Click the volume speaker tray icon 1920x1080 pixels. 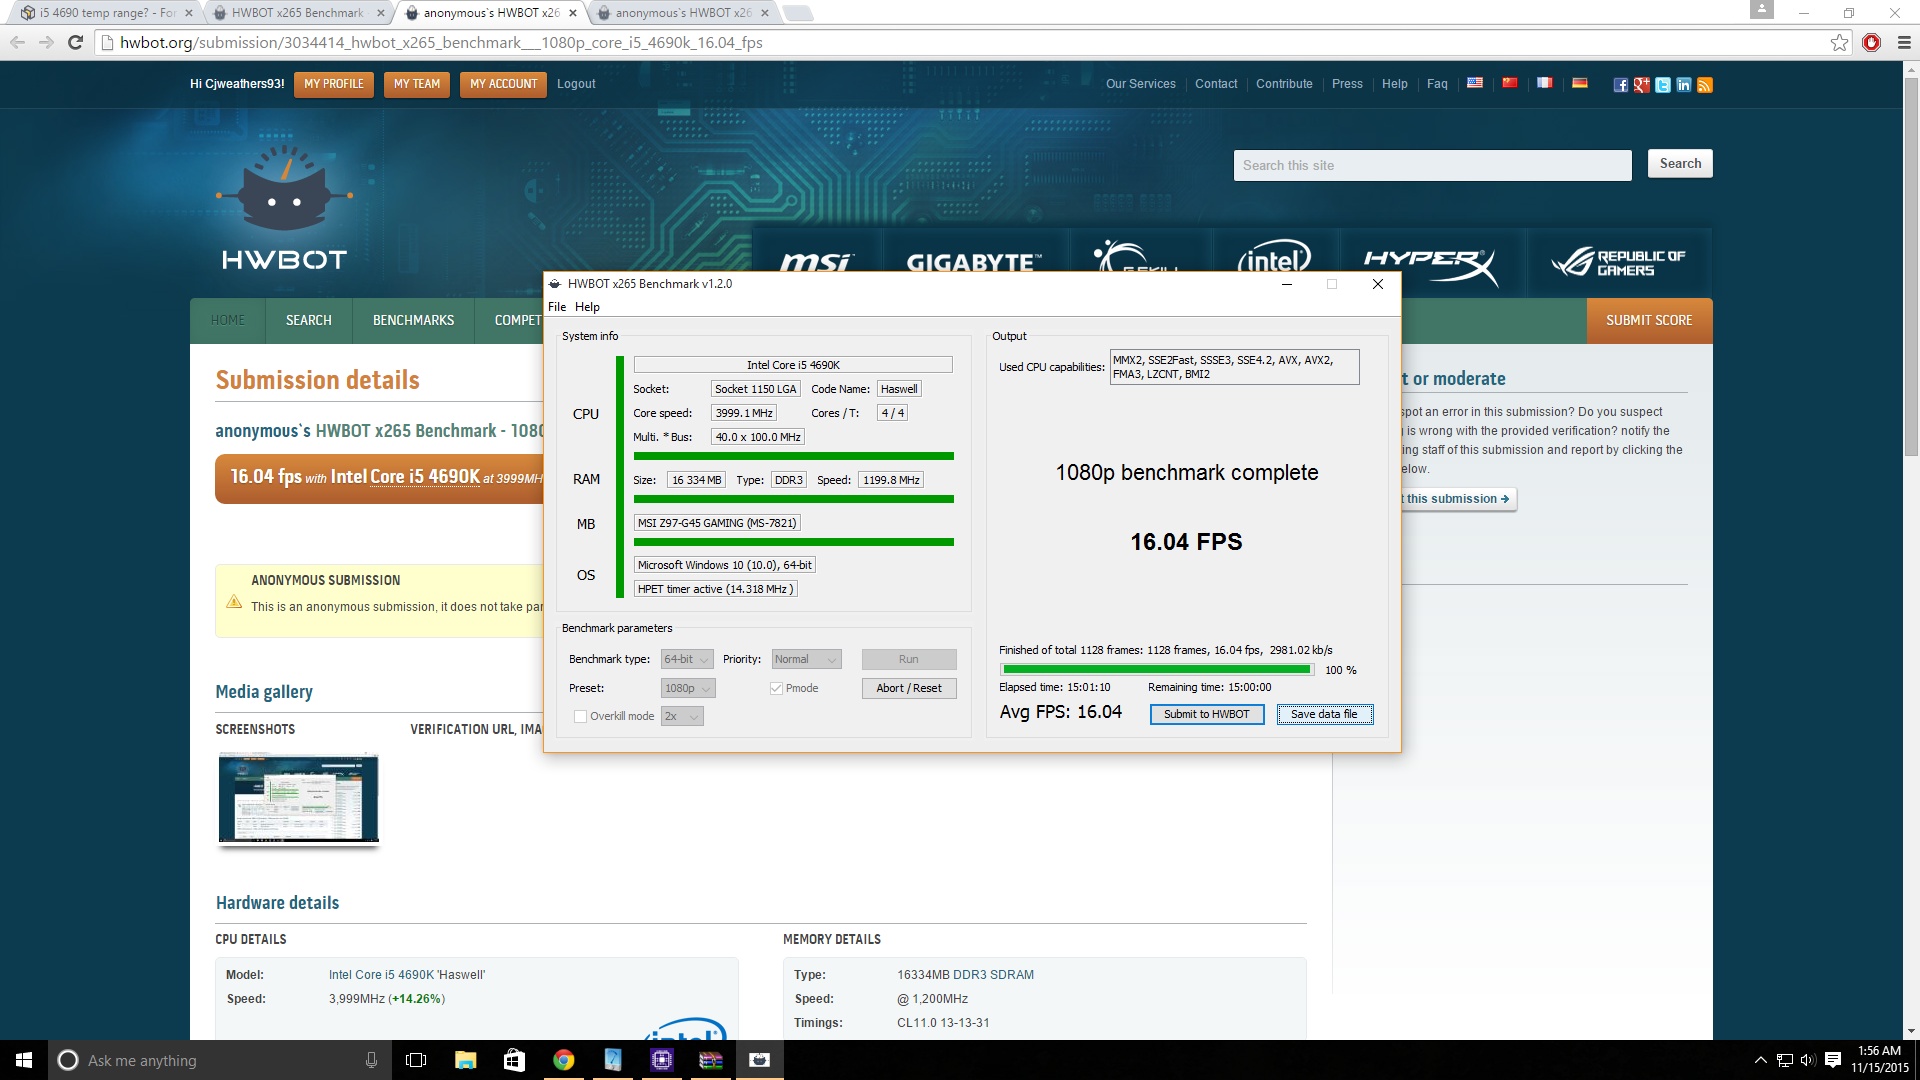tap(1808, 1060)
